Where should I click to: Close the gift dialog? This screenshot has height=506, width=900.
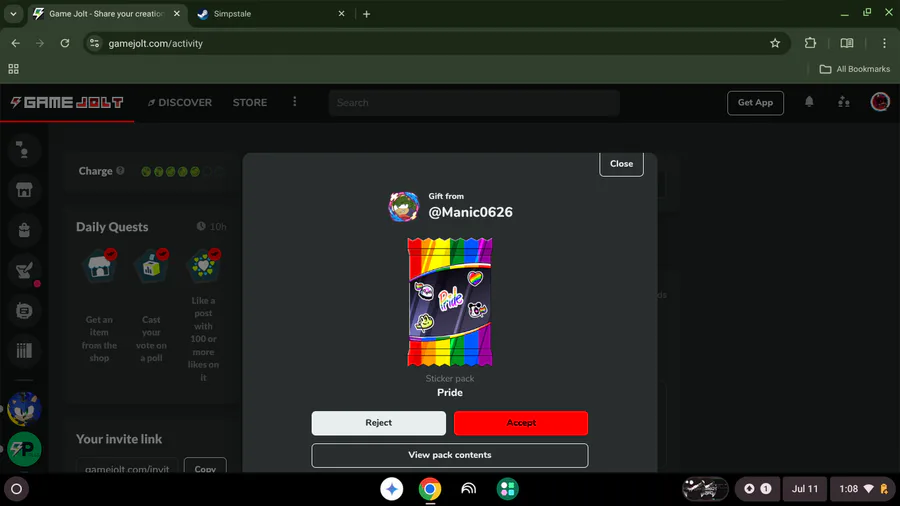pos(621,164)
